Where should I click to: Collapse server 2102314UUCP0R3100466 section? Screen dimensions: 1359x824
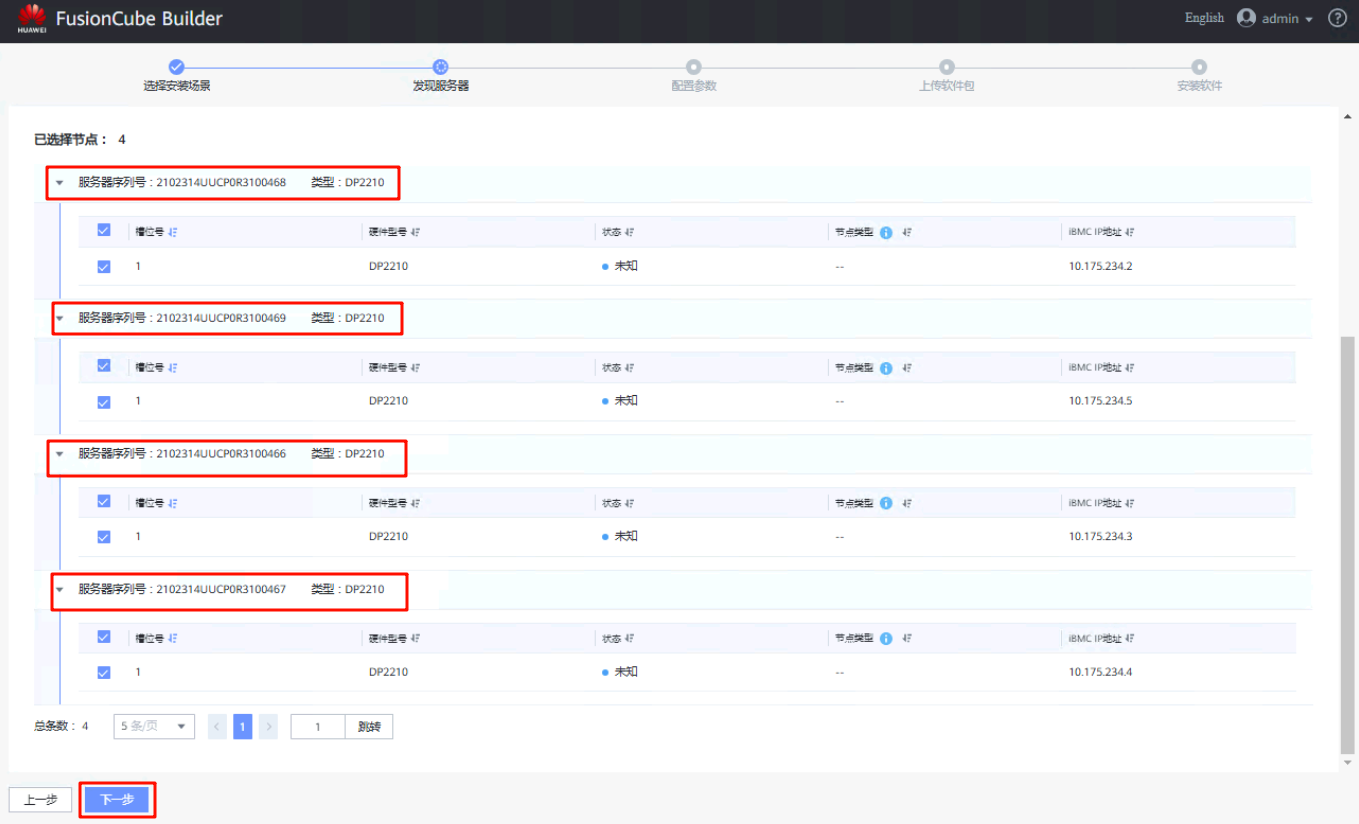tap(59, 454)
